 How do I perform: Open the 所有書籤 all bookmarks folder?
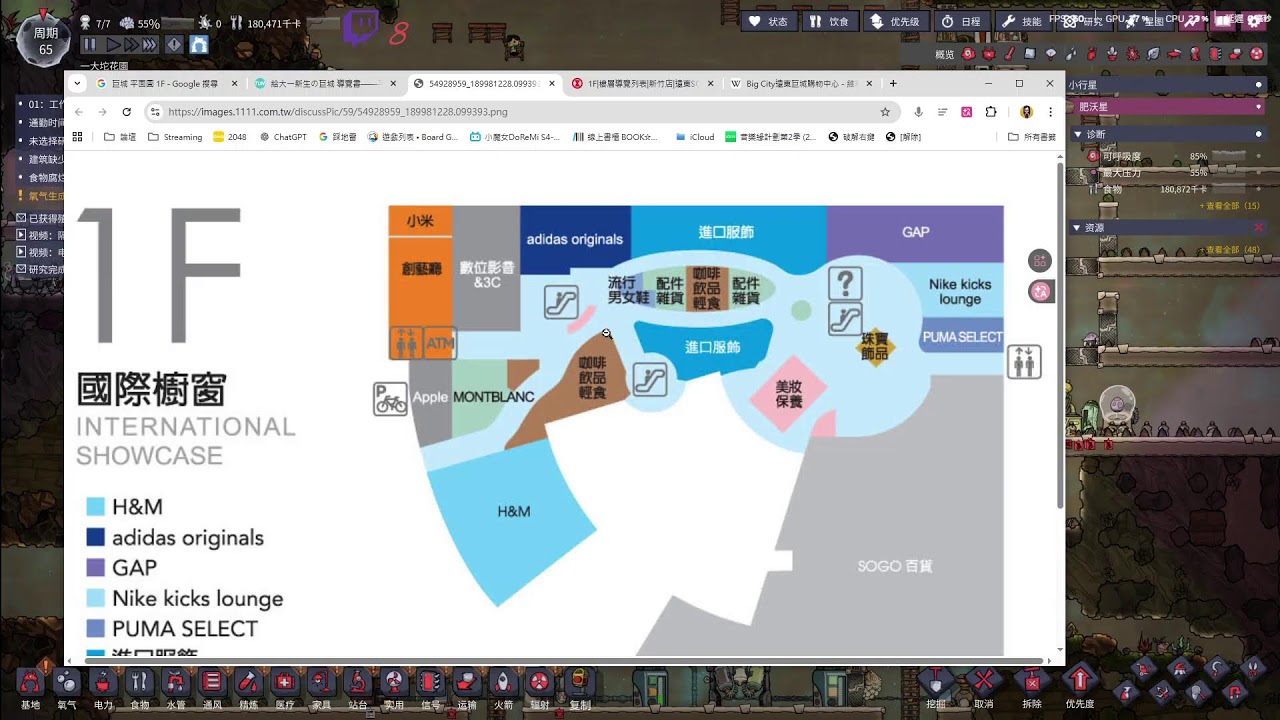pos(1032,137)
